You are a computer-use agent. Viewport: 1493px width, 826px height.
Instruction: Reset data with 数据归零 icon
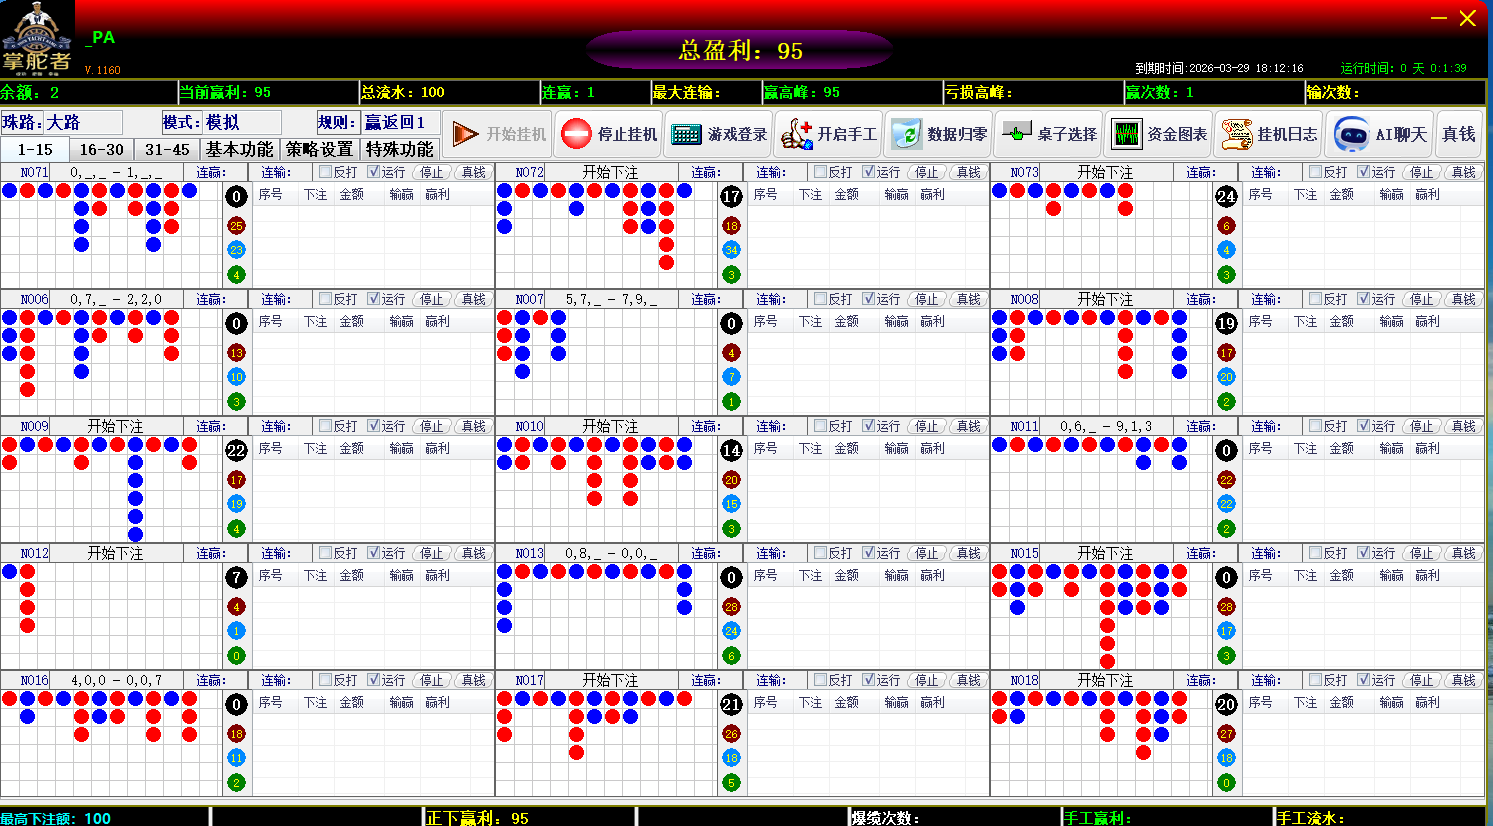939,134
